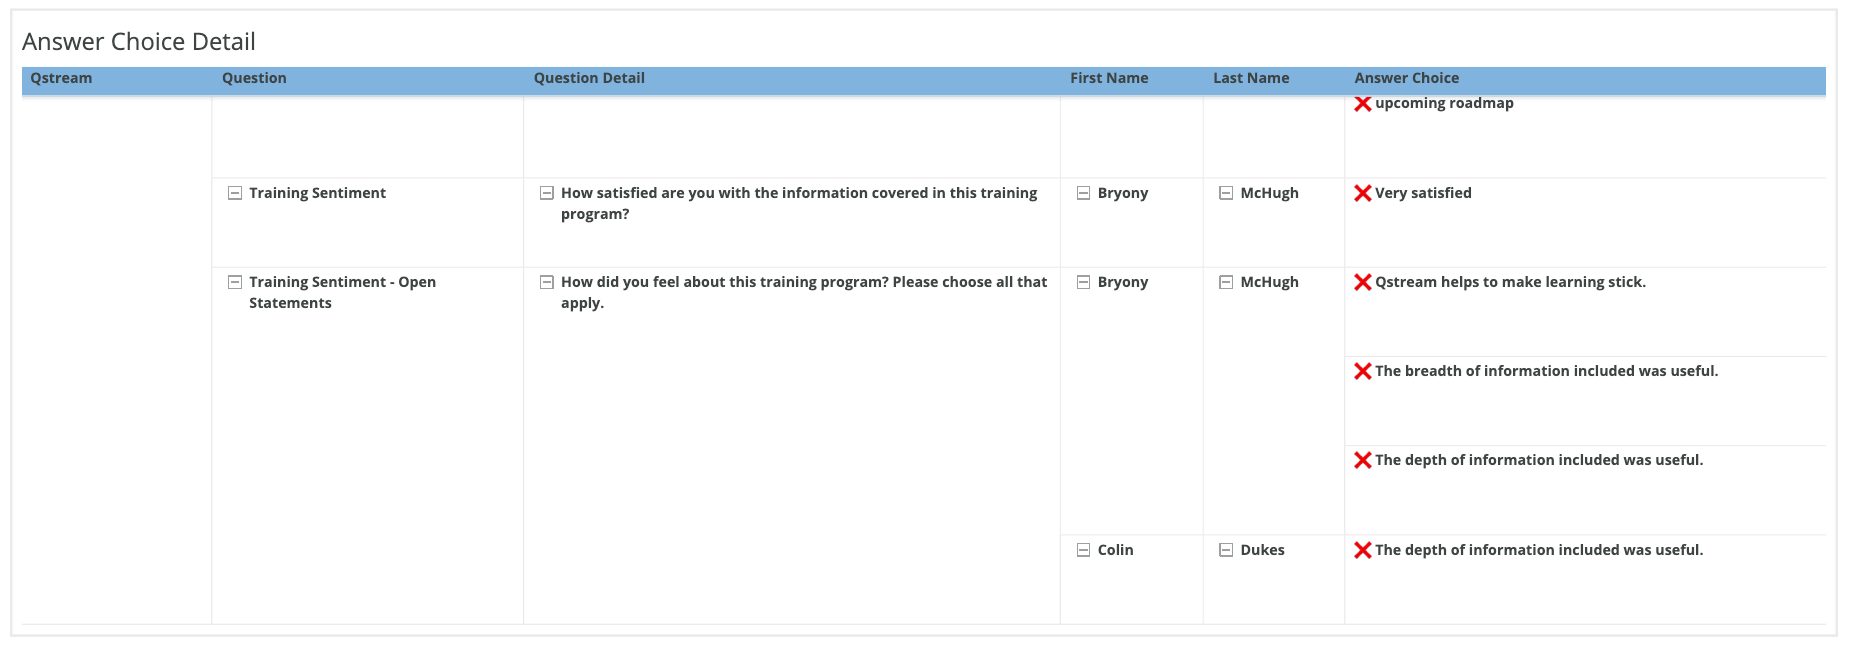1856x664 pixels.
Task: Click red X beside Bryony's 'depth of information' answer
Action: [x=1362, y=460]
